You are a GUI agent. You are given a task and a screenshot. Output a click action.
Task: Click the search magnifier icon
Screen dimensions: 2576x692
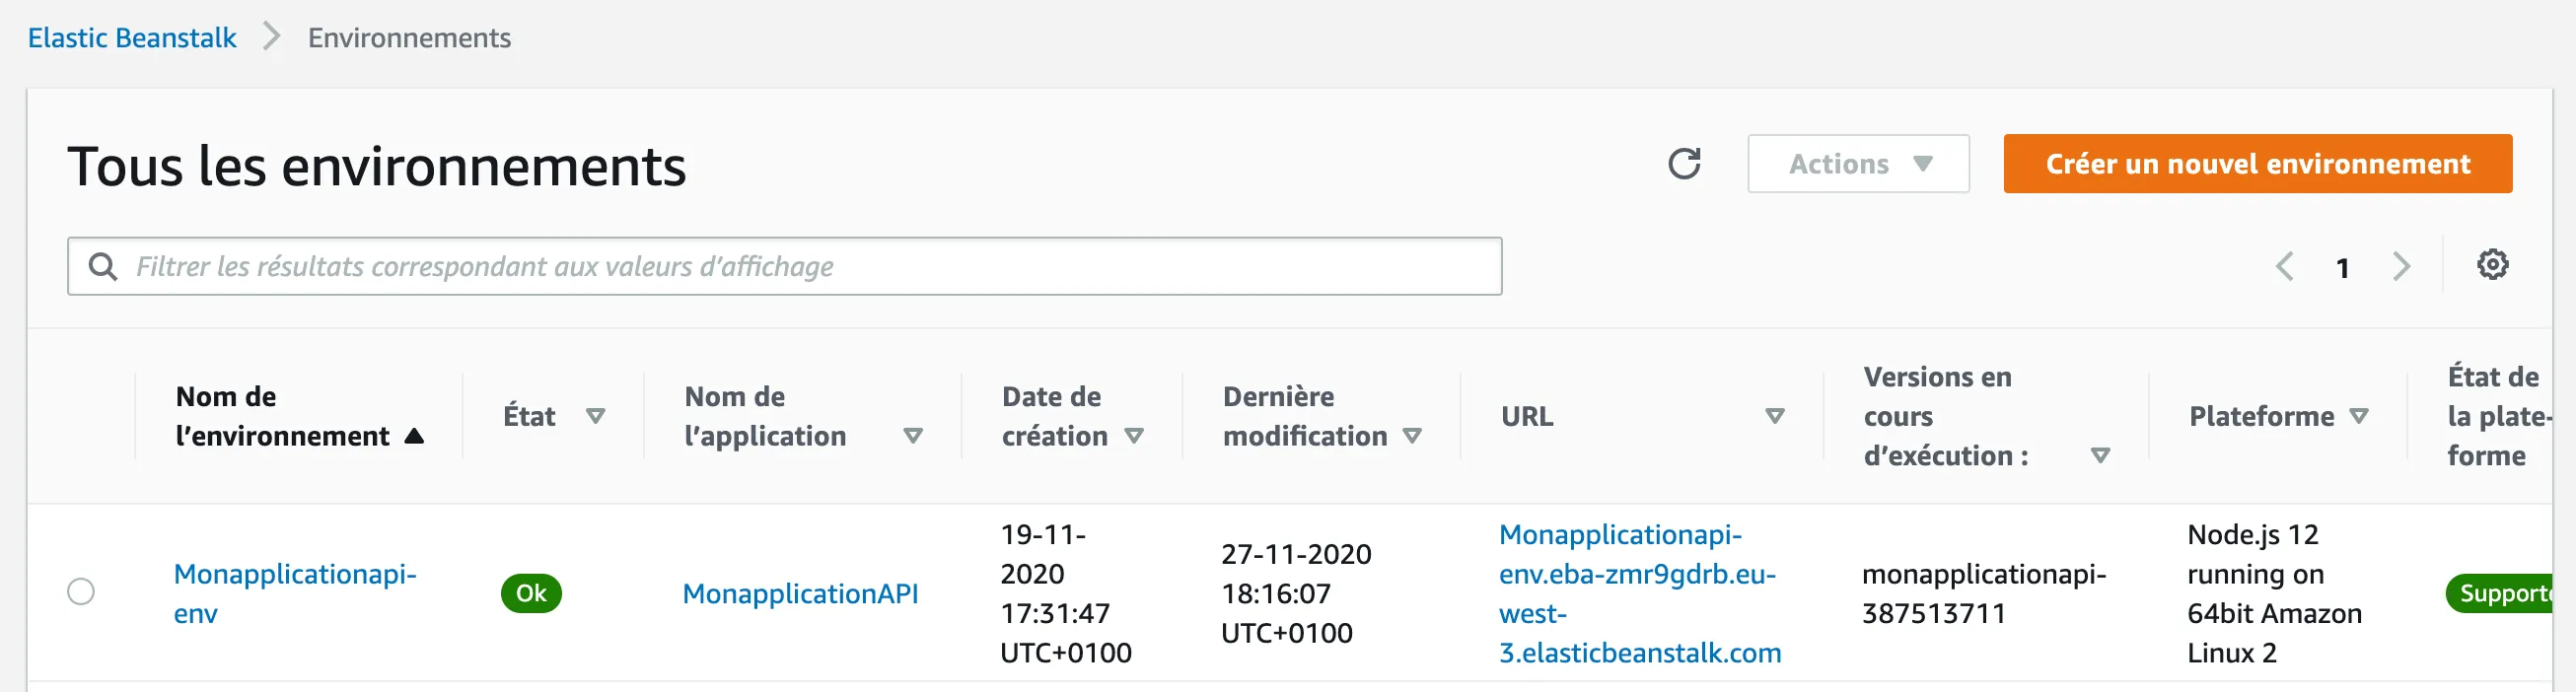tap(102, 267)
